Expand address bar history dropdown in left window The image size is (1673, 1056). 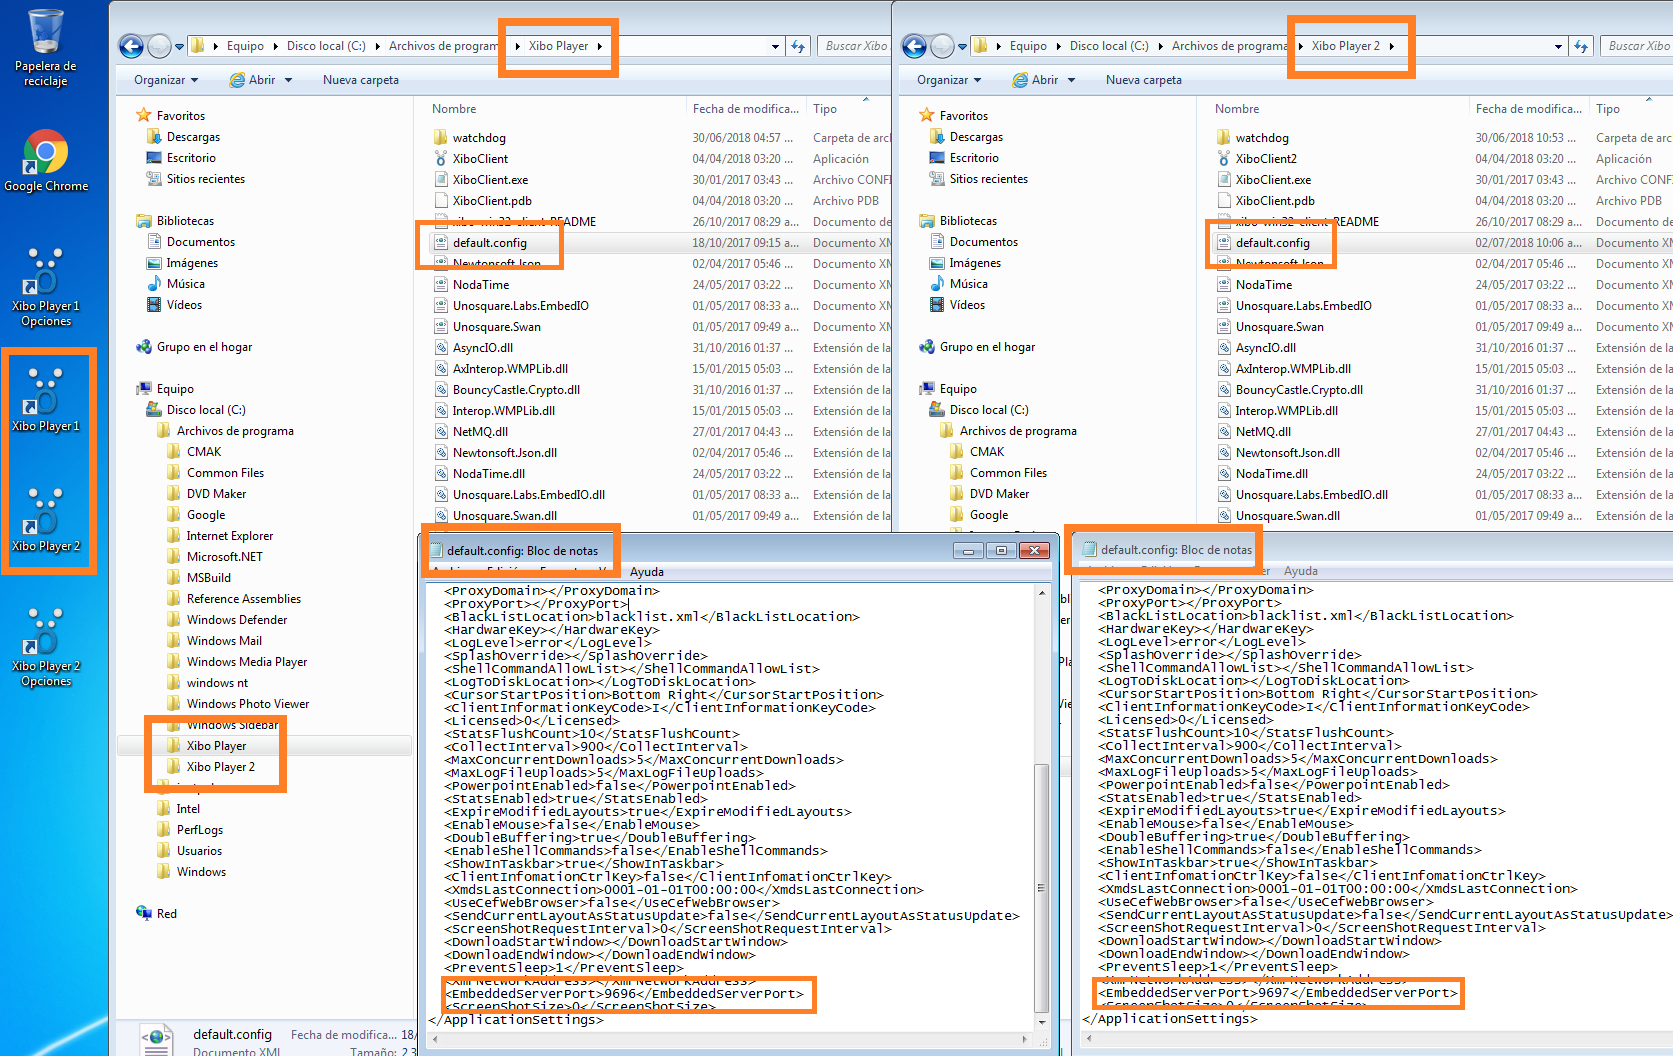click(775, 46)
